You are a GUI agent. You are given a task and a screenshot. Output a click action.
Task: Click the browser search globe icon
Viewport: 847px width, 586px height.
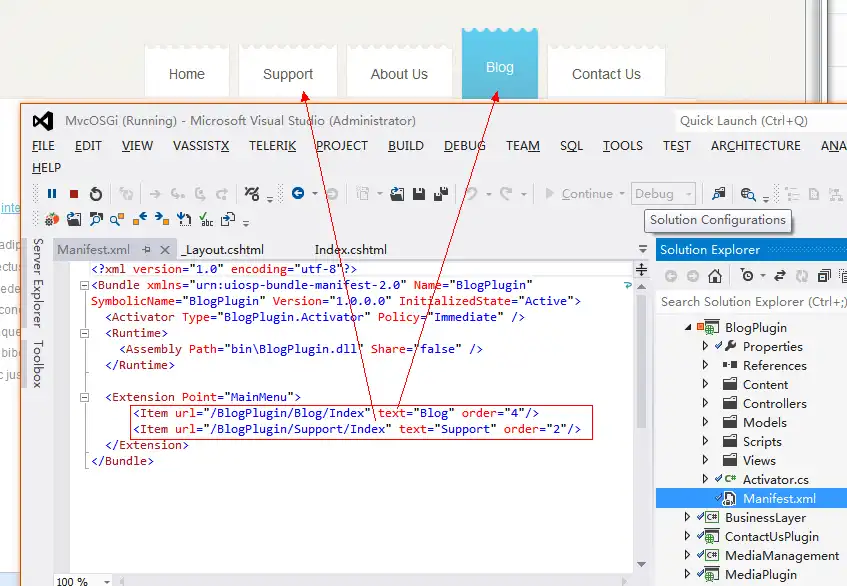748,194
